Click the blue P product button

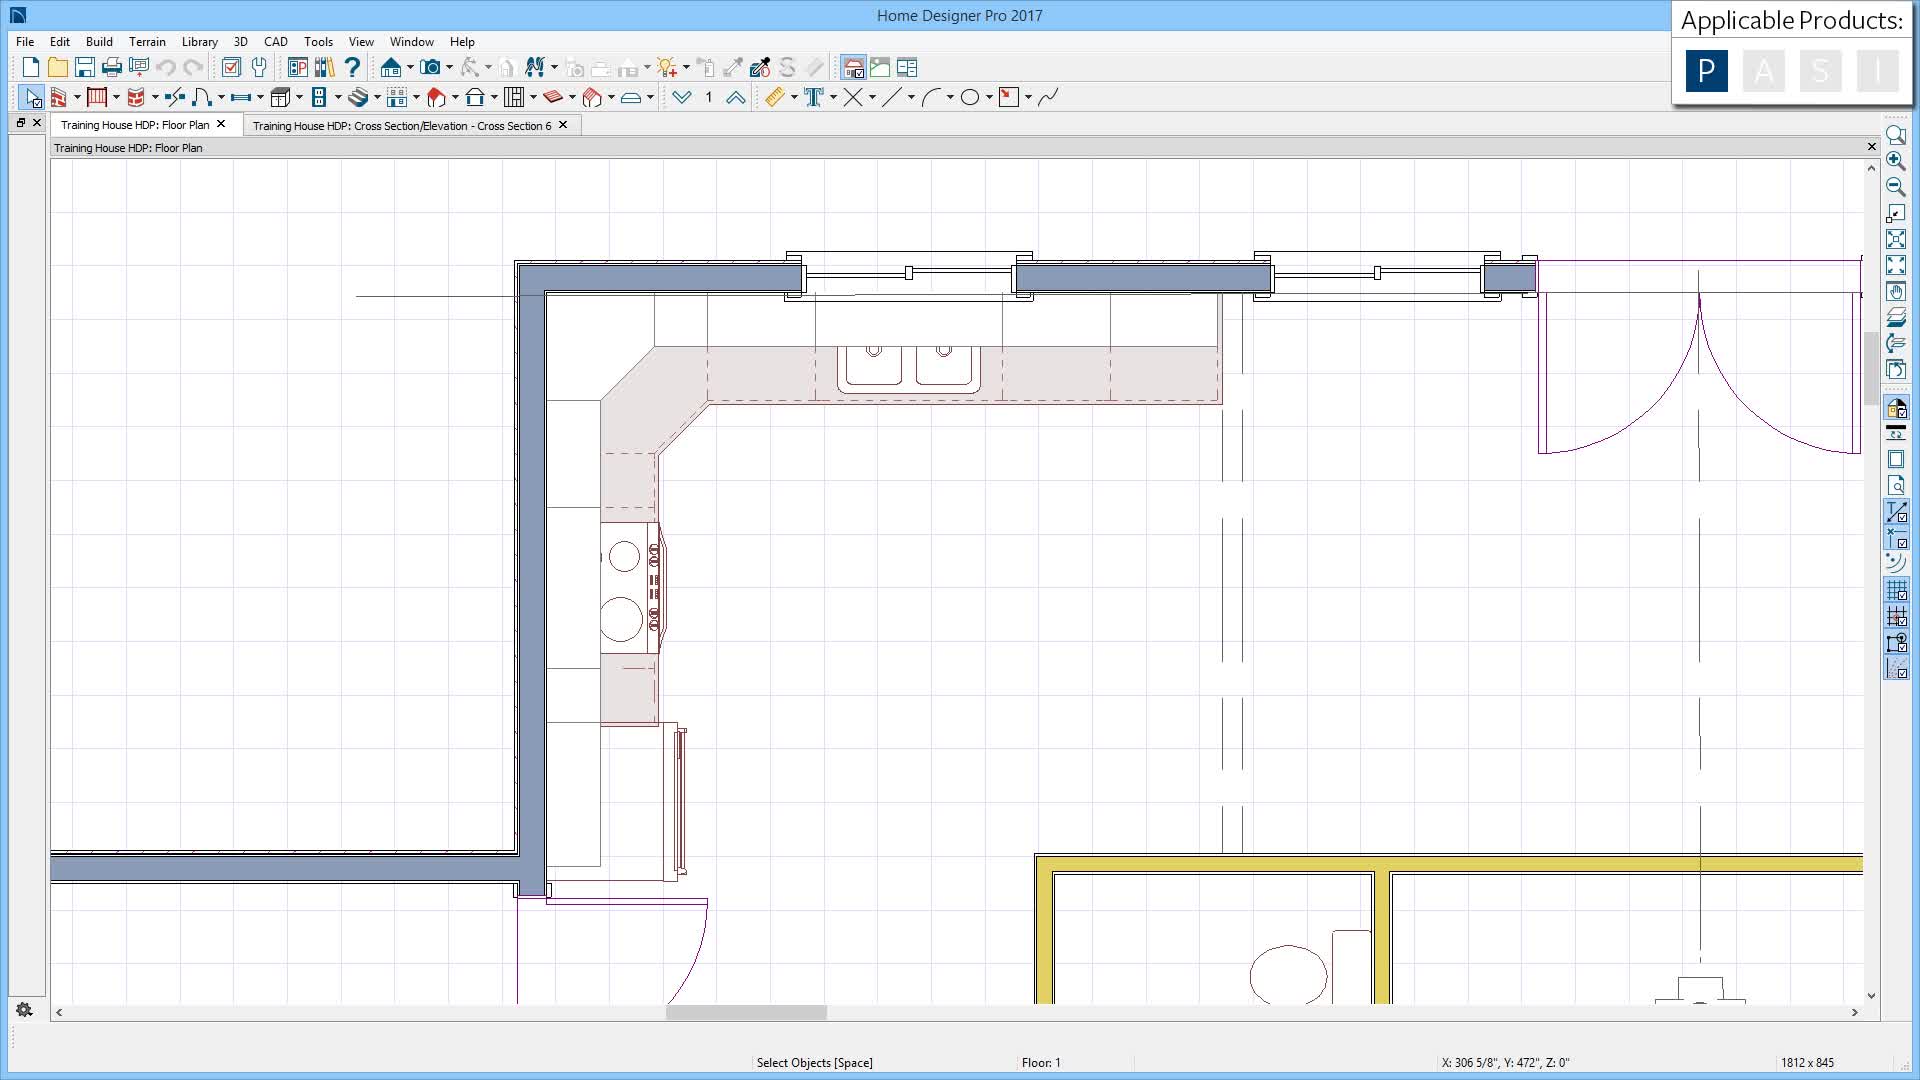click(x=1706, y=72)
